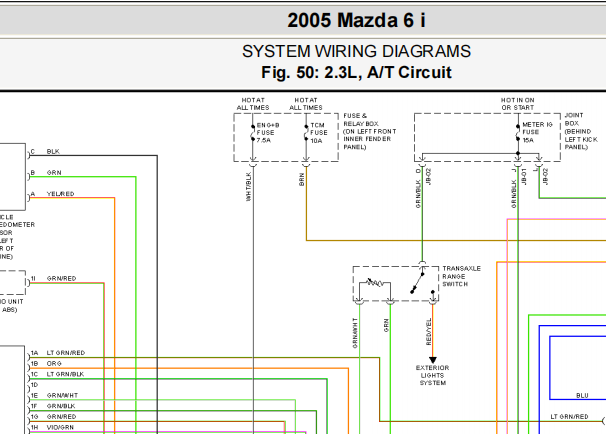Image resolution: width=606 pixels, height=434 pixels.
Task: Click the 1A LT GRN/RED connector label
Action: point(58,353)
